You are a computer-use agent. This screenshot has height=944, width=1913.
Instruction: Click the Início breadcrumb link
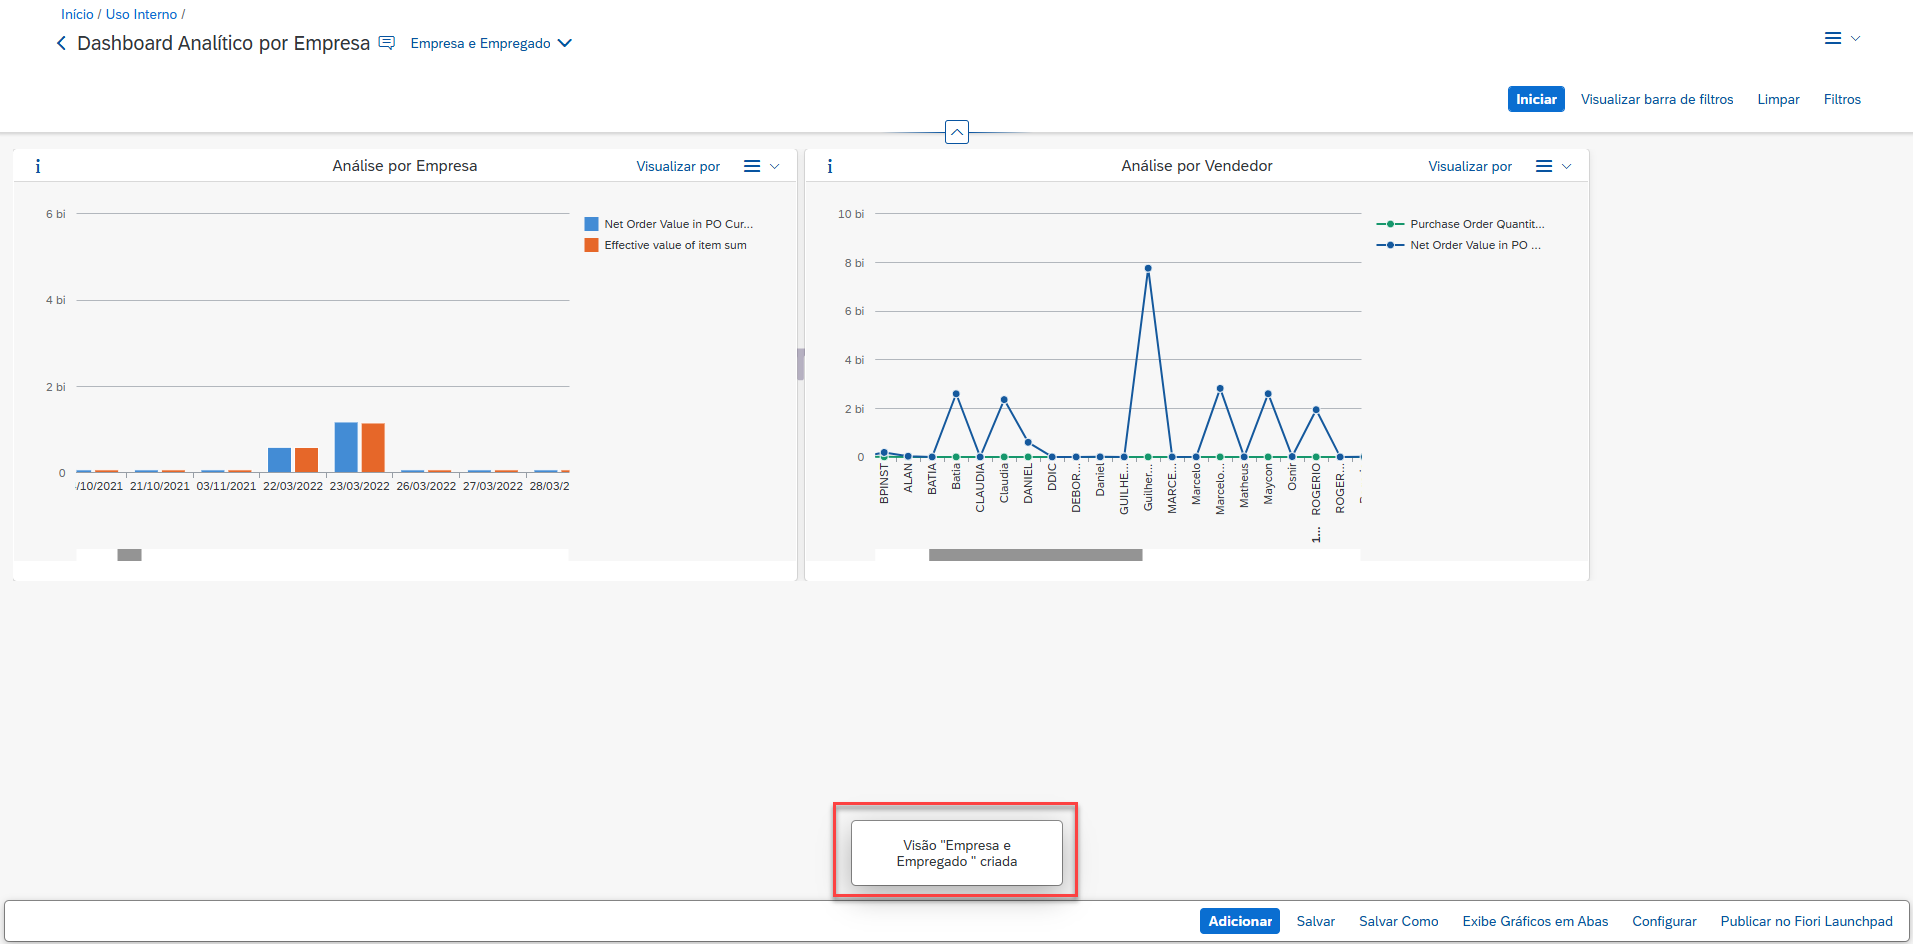[77, 14]
